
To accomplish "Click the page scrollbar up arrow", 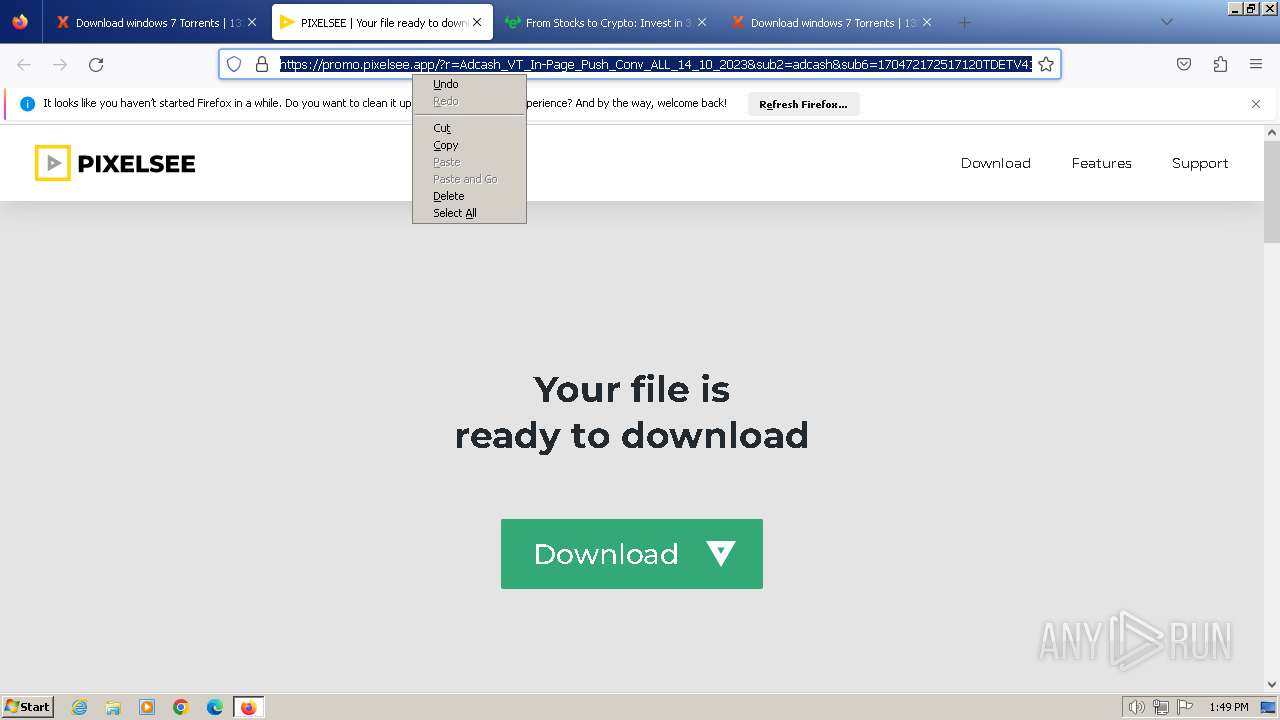I will (1272, 133).
